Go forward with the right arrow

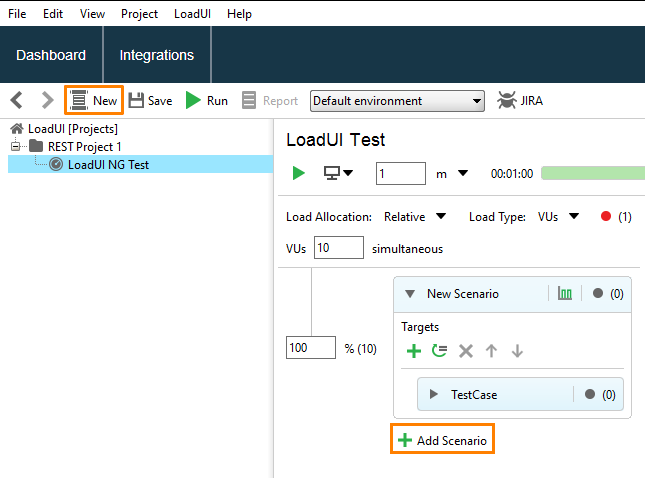47,100
